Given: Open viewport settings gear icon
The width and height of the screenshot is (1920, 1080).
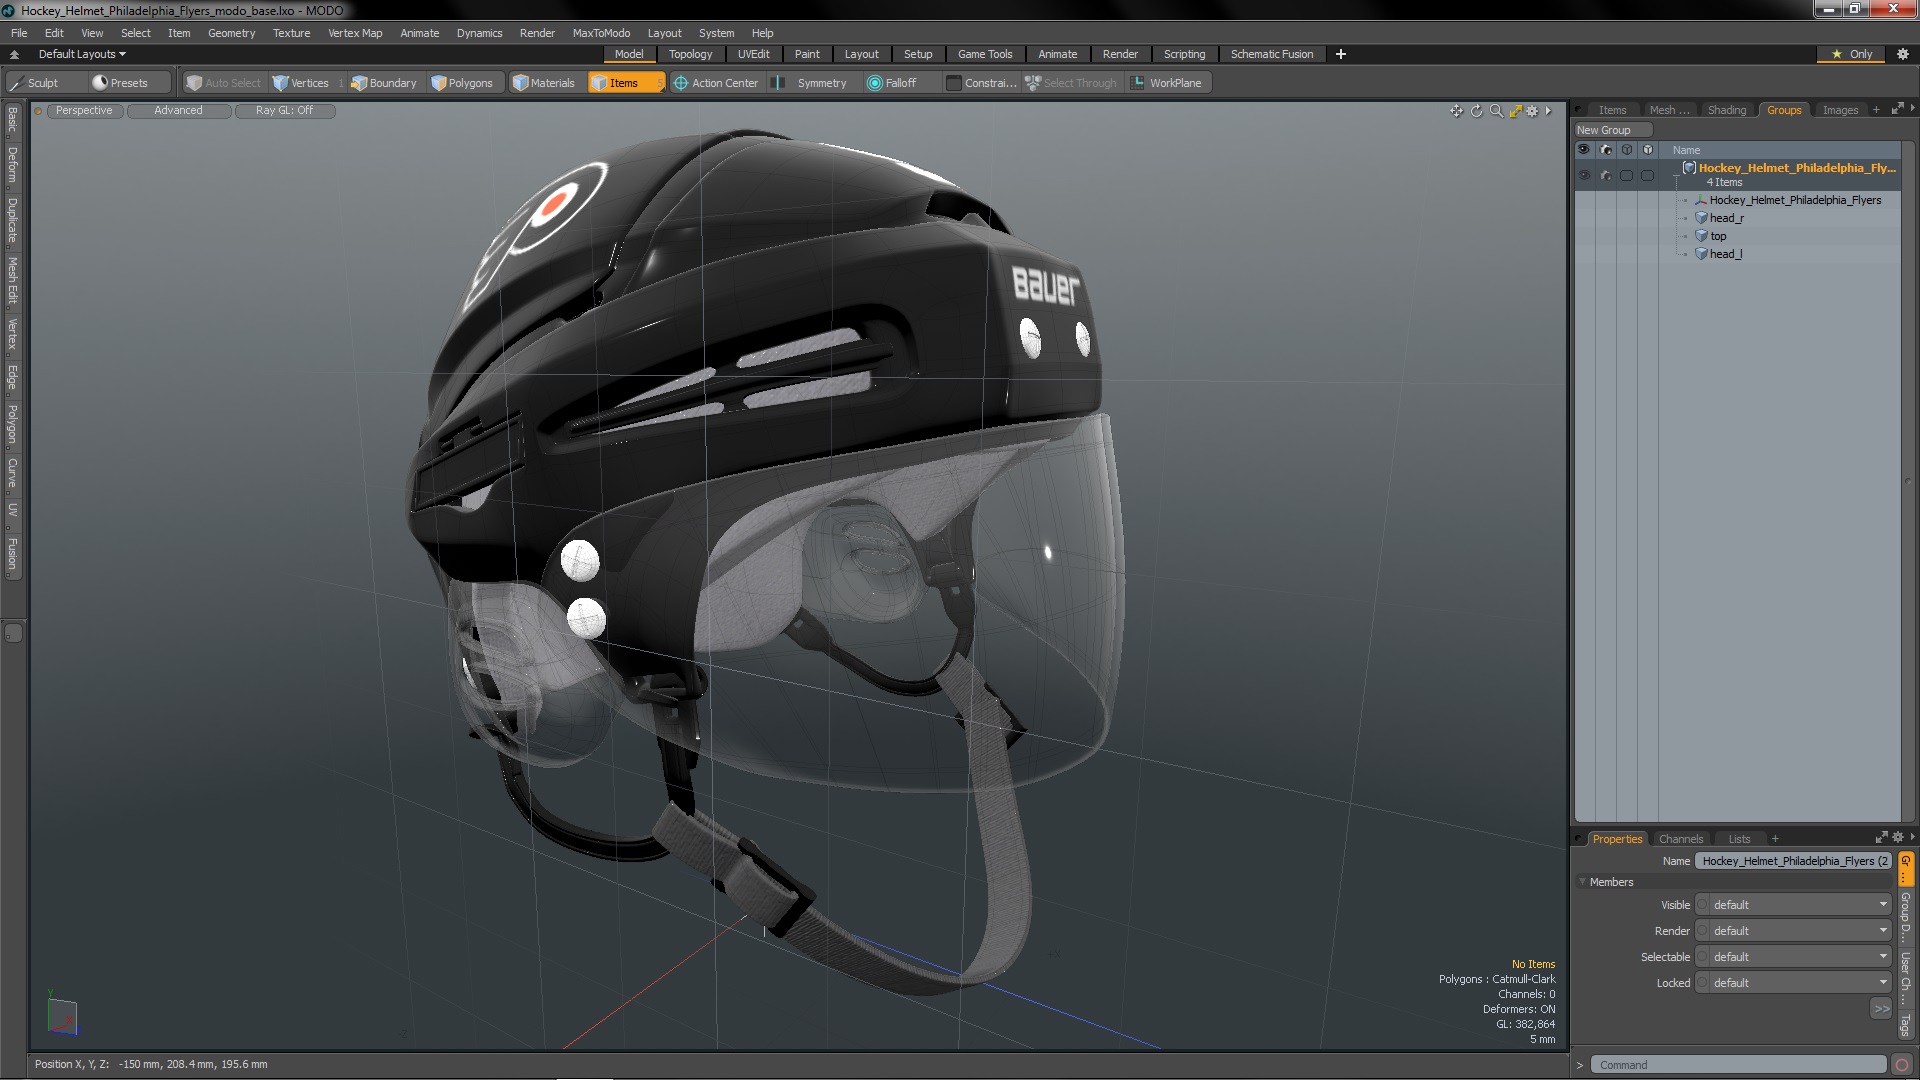Looking at the screenshot, I should point(1532,111).
